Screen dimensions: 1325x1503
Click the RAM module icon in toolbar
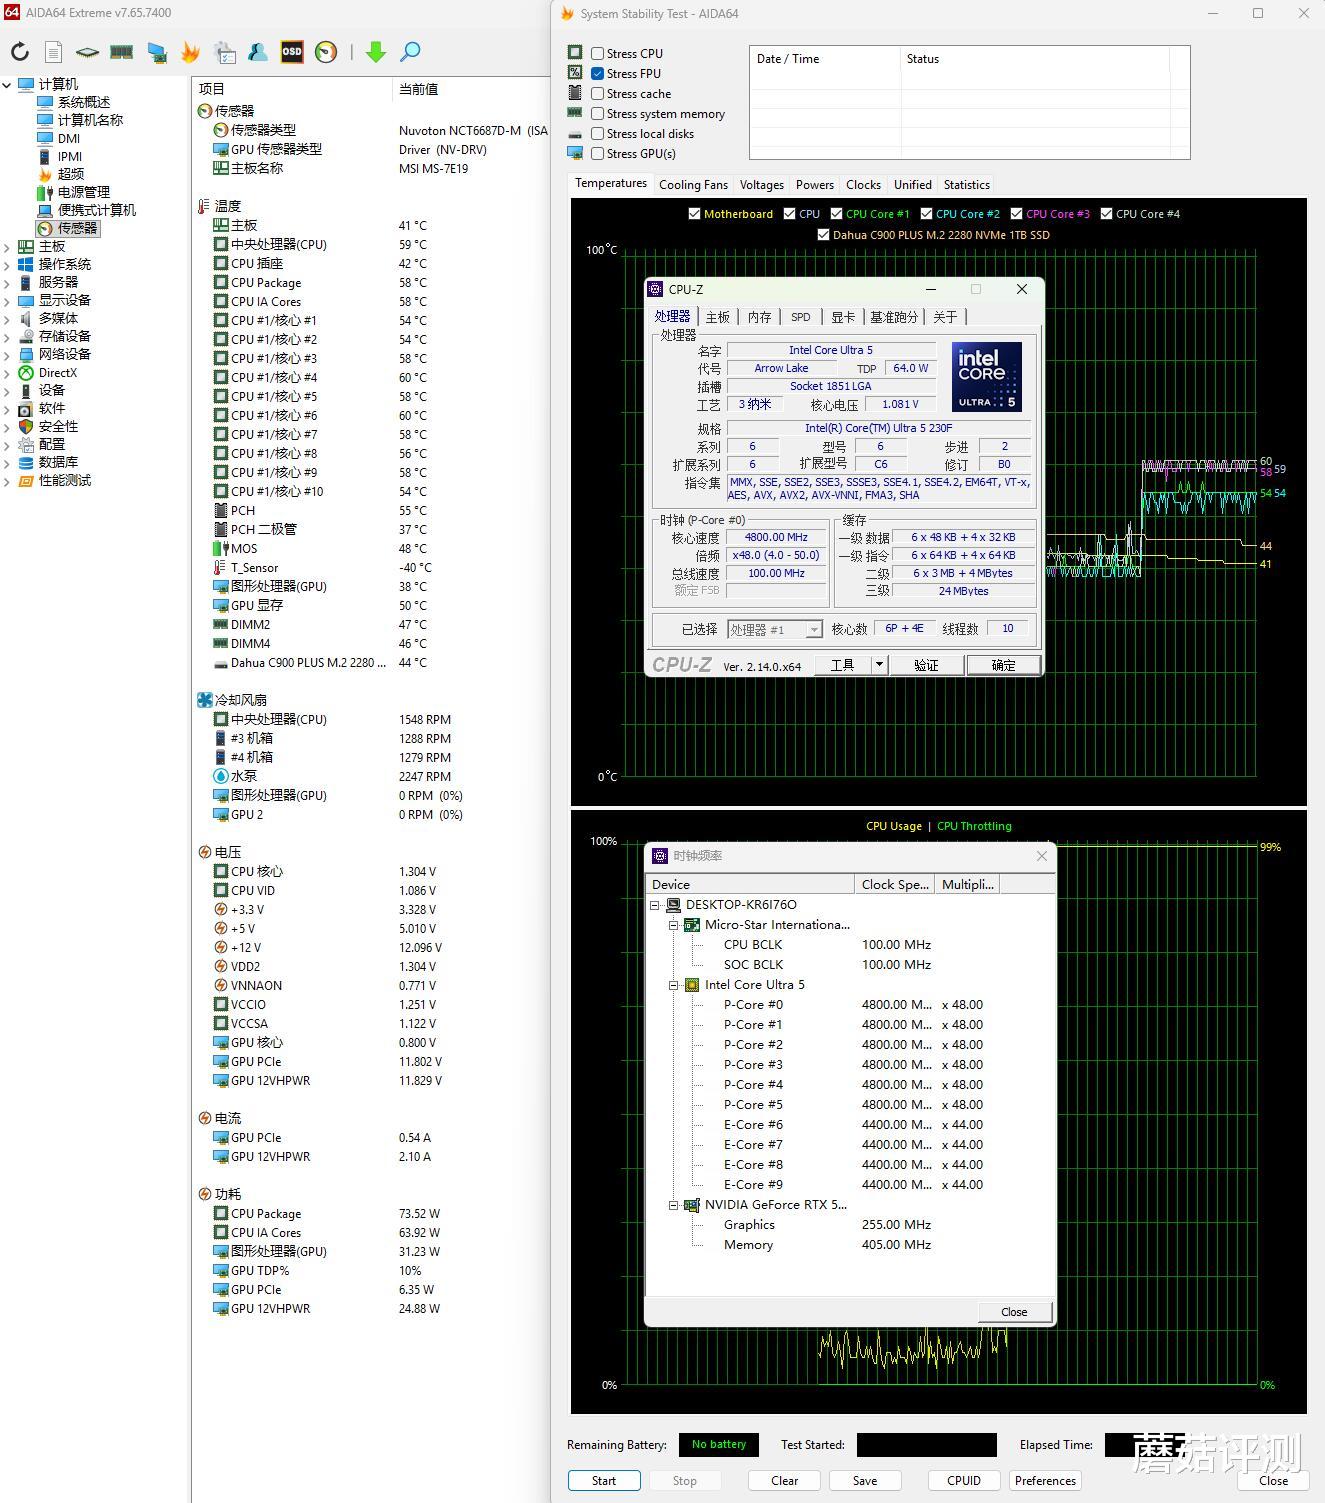pos(122,52)
